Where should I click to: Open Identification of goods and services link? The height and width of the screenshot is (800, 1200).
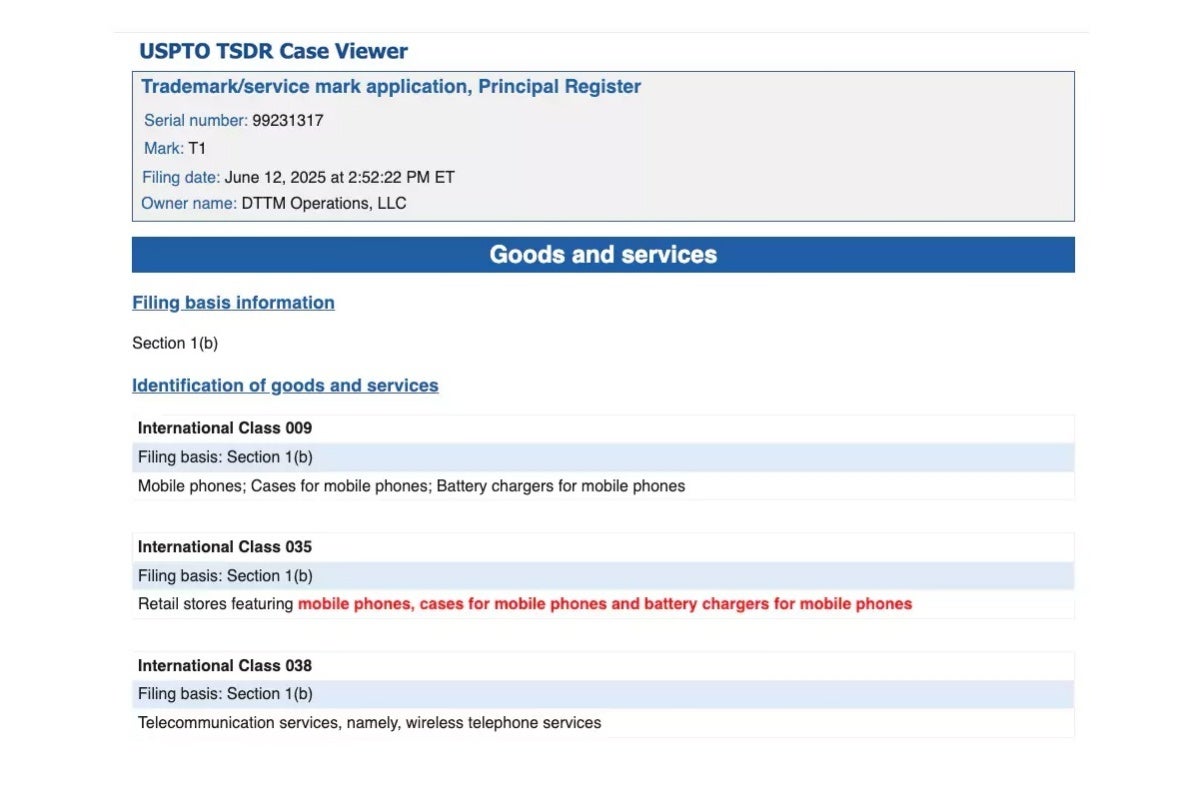pos(285,386)
